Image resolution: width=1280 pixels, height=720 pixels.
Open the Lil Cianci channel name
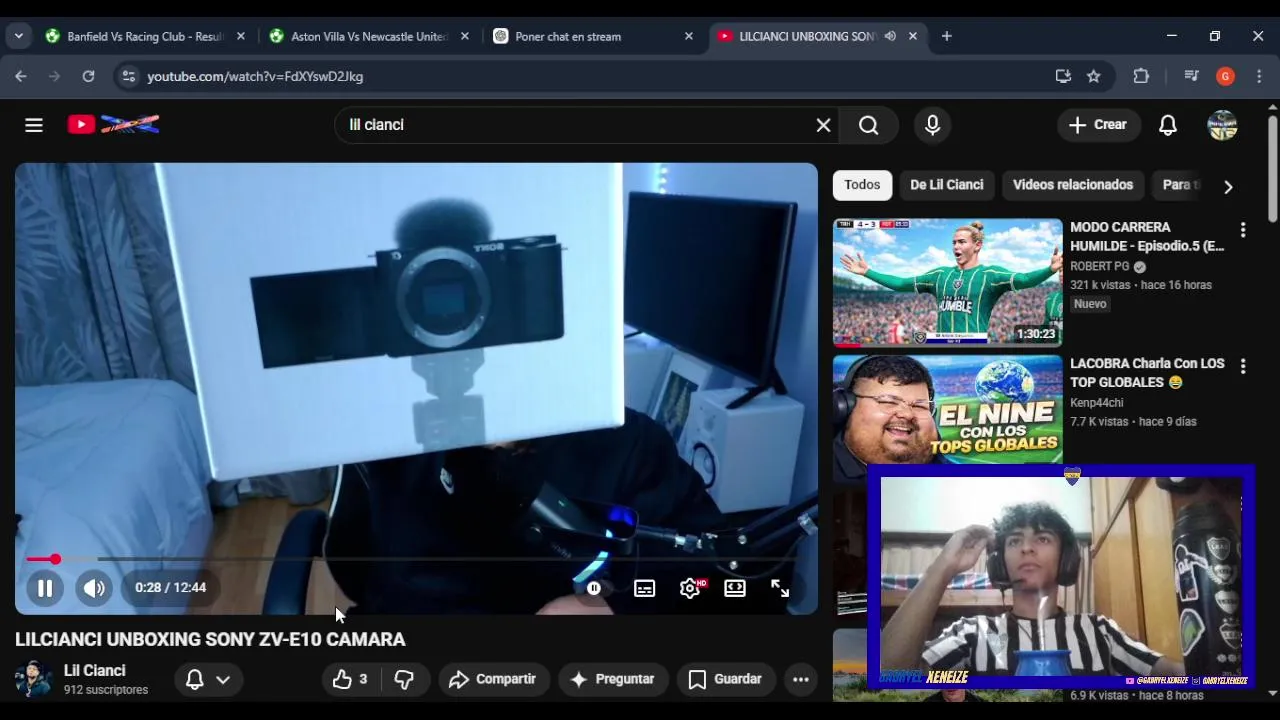[x=95, y=671]
